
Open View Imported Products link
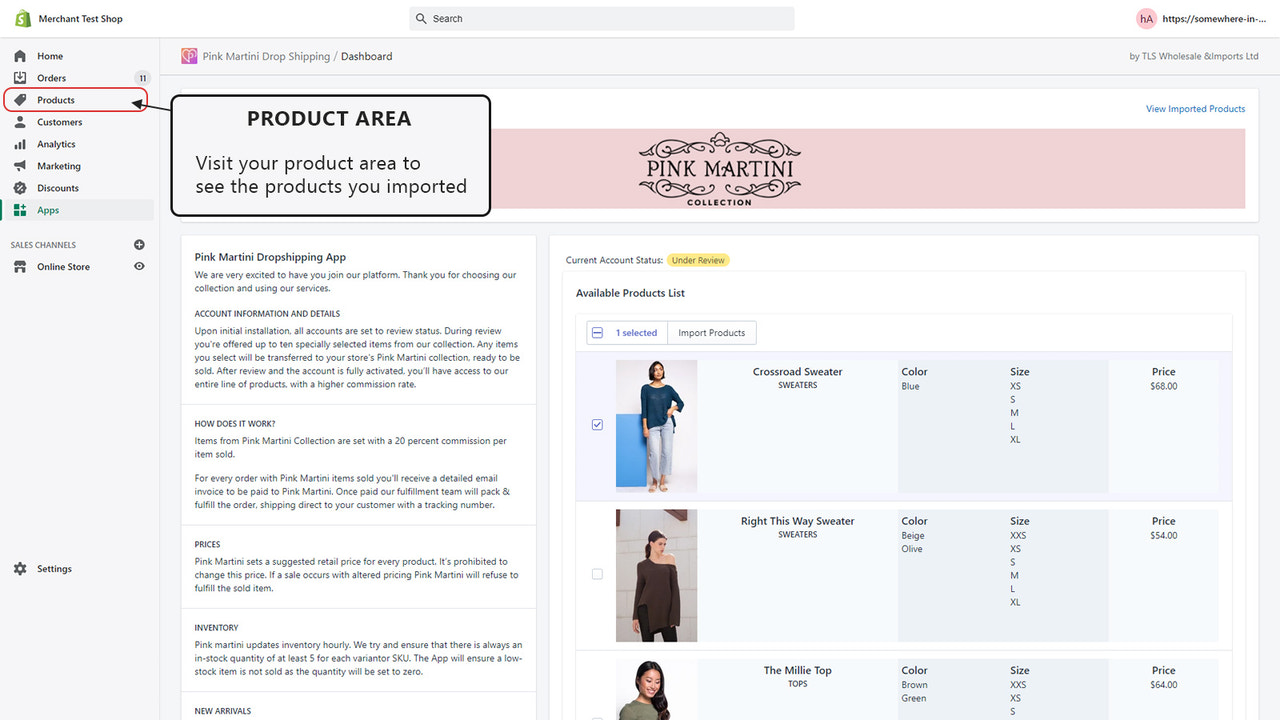tap(1195, 108)
